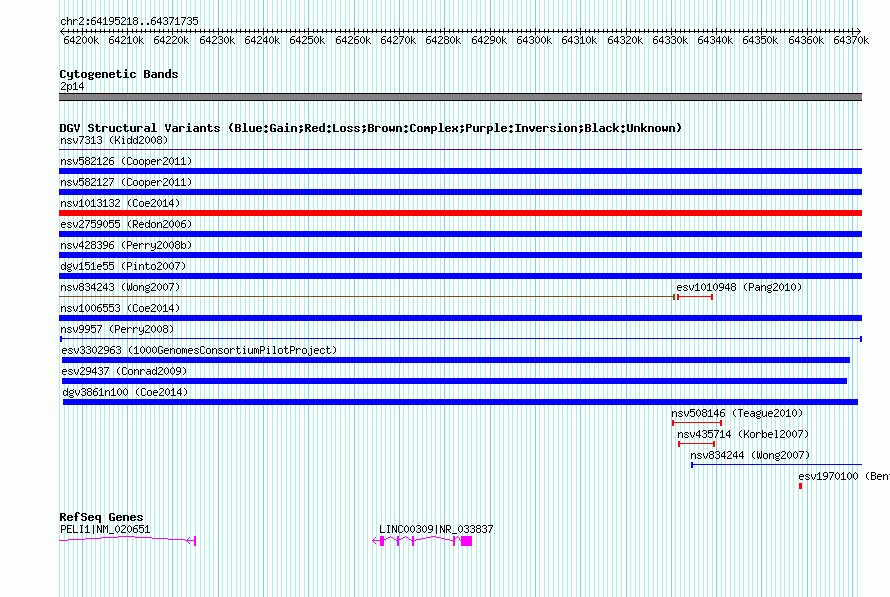
Task: Open the RefSeq Genes track heading
Action: (x=102, y=517)
